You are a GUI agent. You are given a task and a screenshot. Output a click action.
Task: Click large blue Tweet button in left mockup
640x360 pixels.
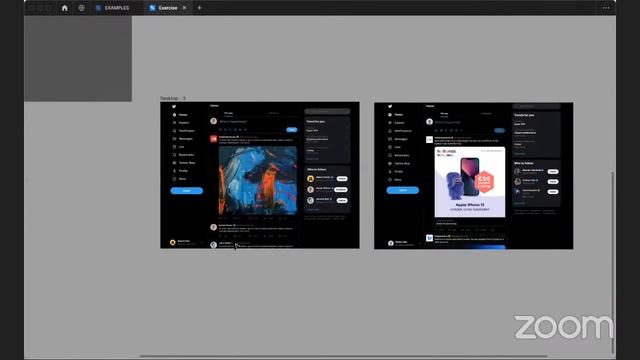point(187,191)
